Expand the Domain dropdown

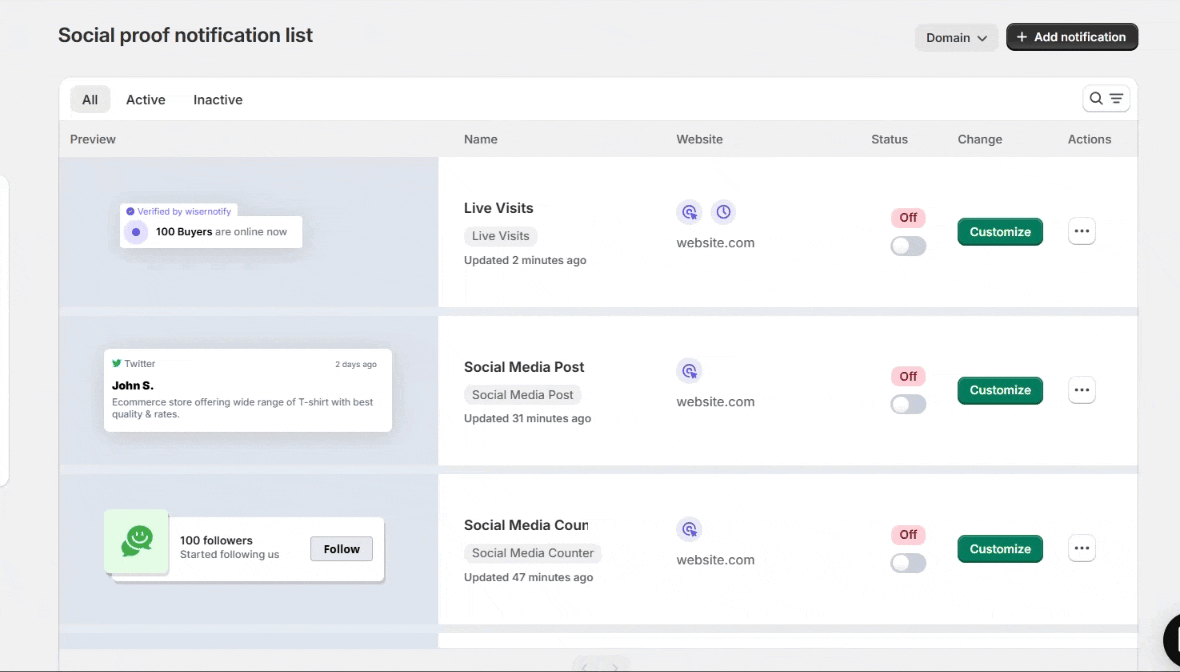tap(956, 38)
